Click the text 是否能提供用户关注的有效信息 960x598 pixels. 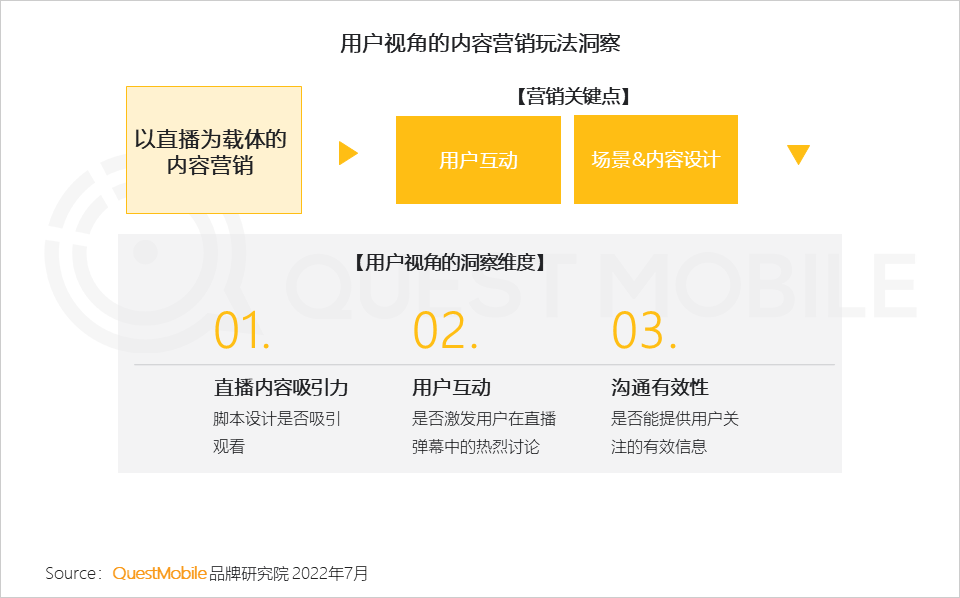pos(675,433)
